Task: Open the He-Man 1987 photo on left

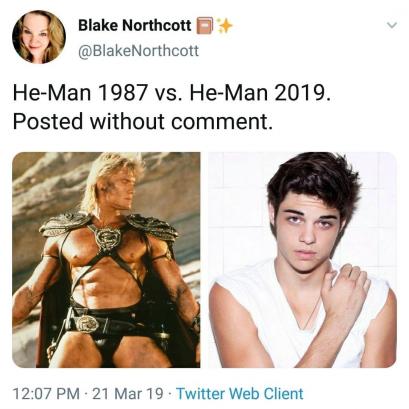Action: [x=106, y=260]
